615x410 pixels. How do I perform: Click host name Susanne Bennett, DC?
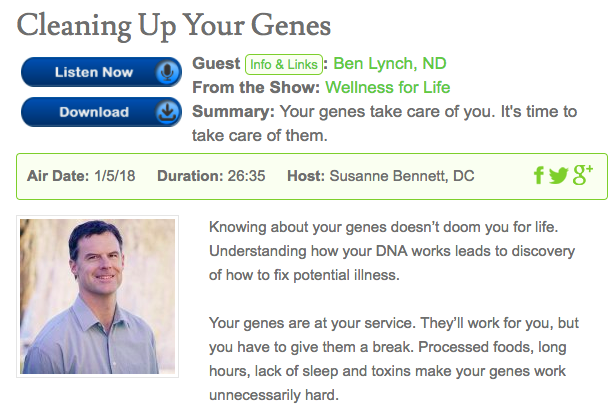[x=402, y=176]
